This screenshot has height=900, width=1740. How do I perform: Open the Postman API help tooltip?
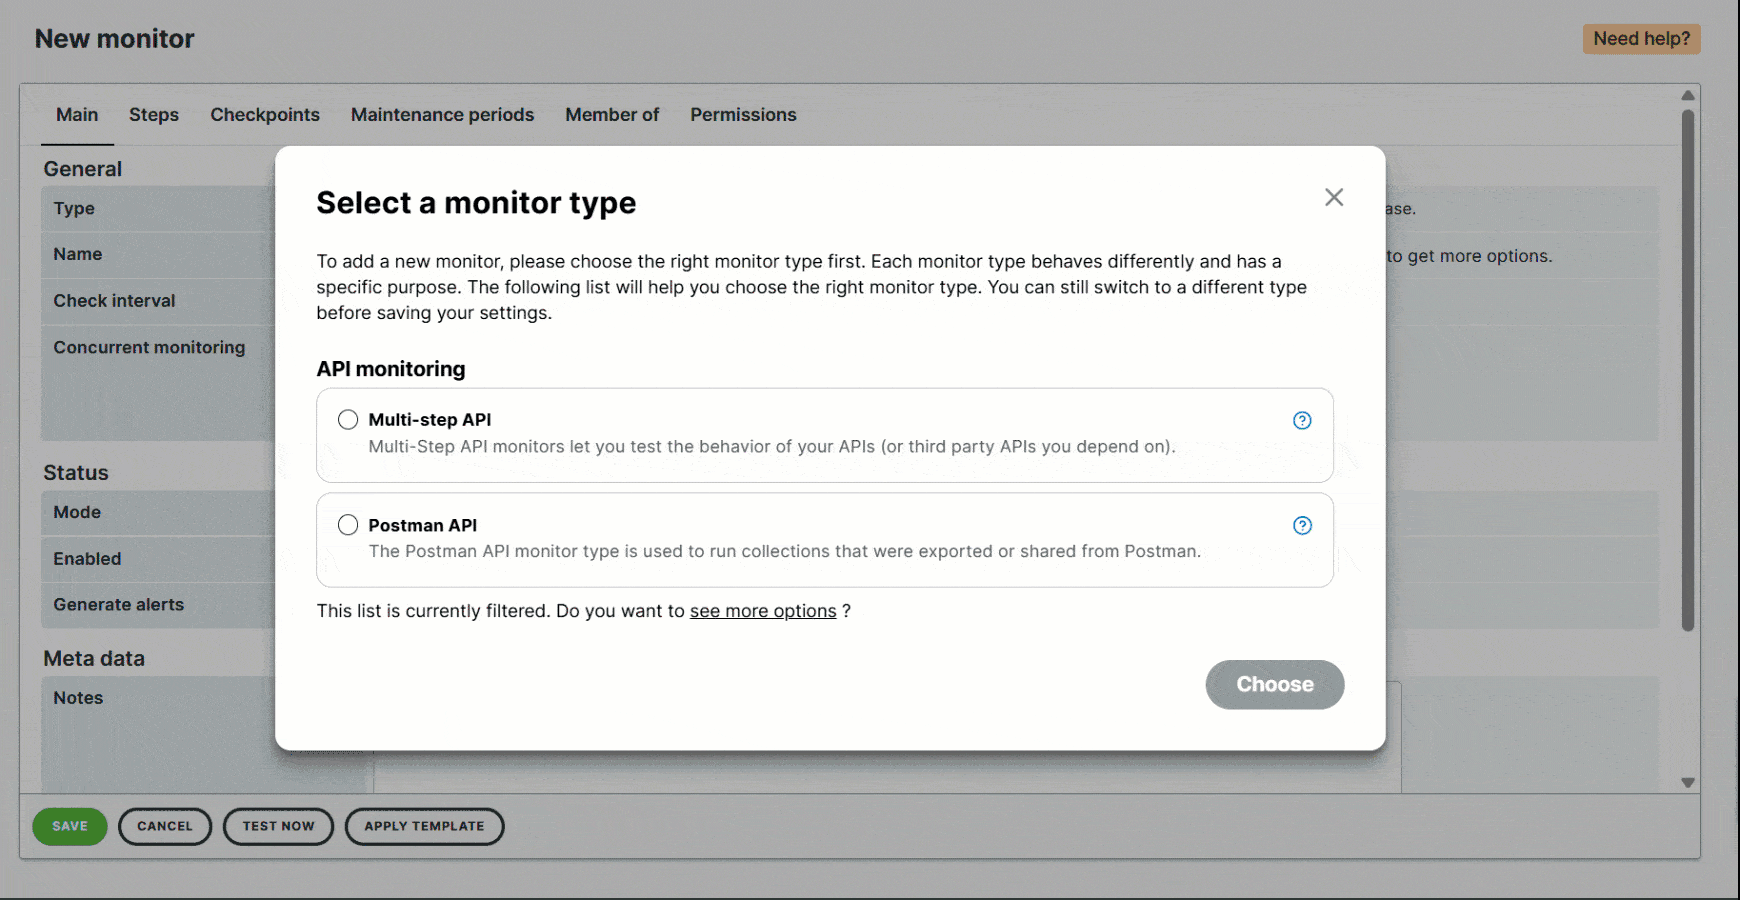tap(1301, 524)
